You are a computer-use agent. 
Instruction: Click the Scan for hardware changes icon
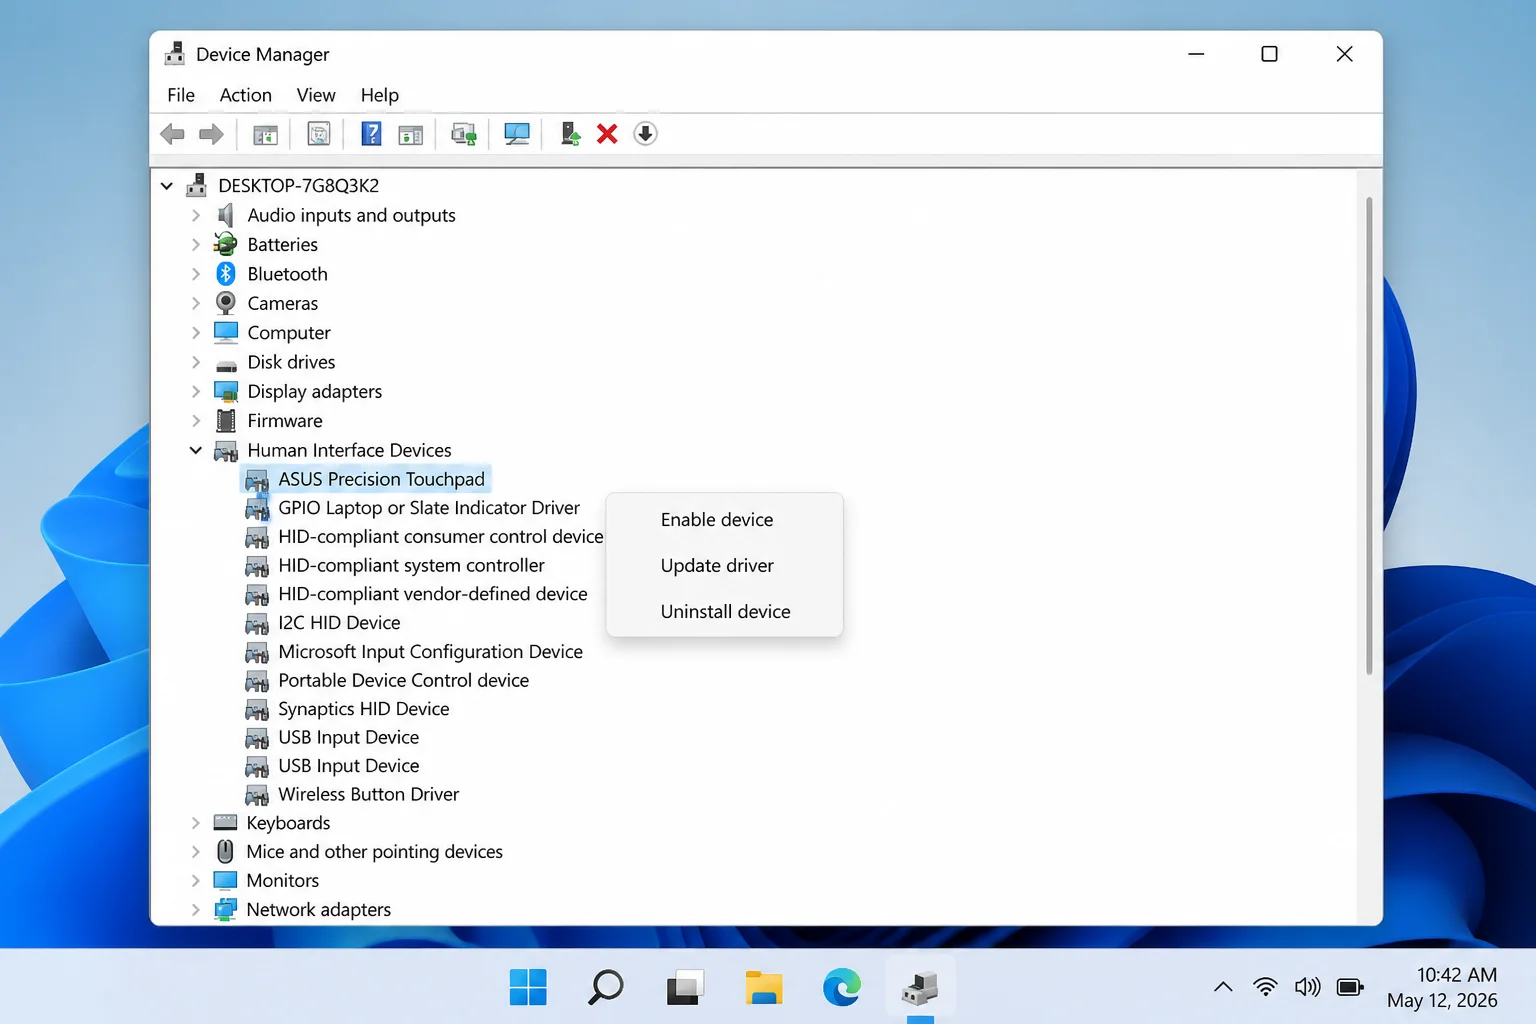(463, 134)
